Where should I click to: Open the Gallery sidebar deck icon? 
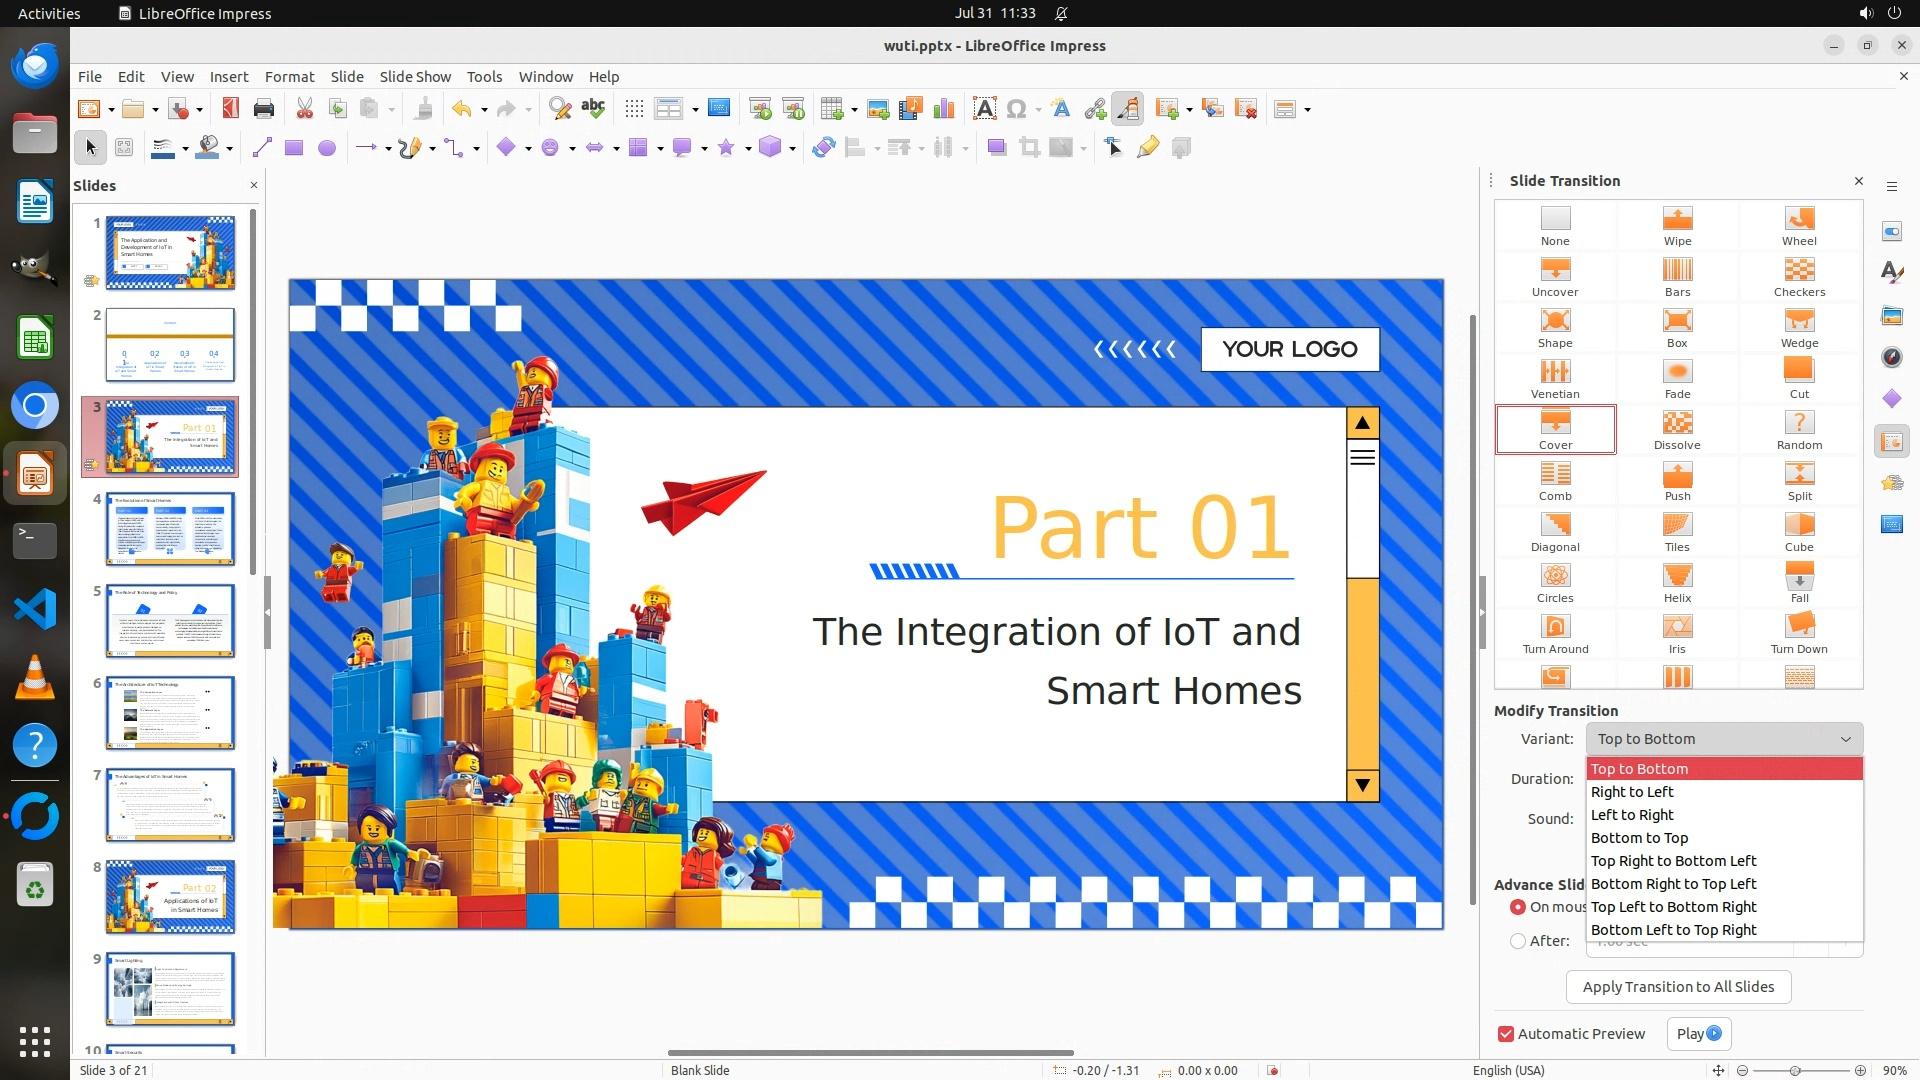tap(1891, 315)
